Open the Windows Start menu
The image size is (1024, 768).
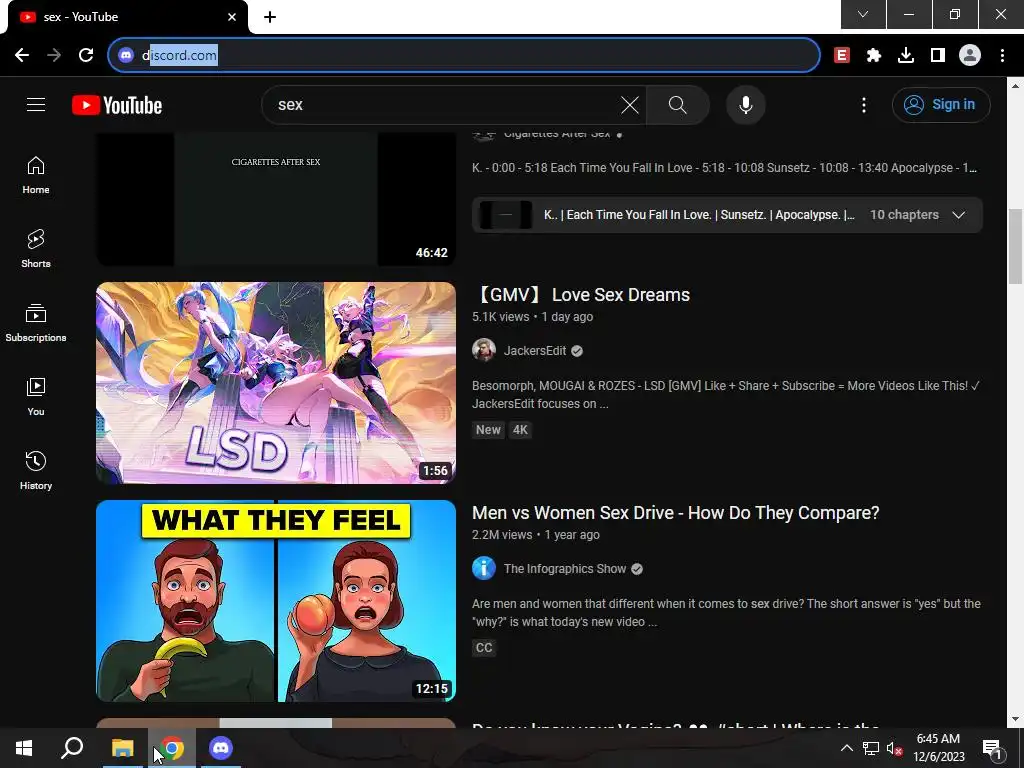tap(24, 748)
